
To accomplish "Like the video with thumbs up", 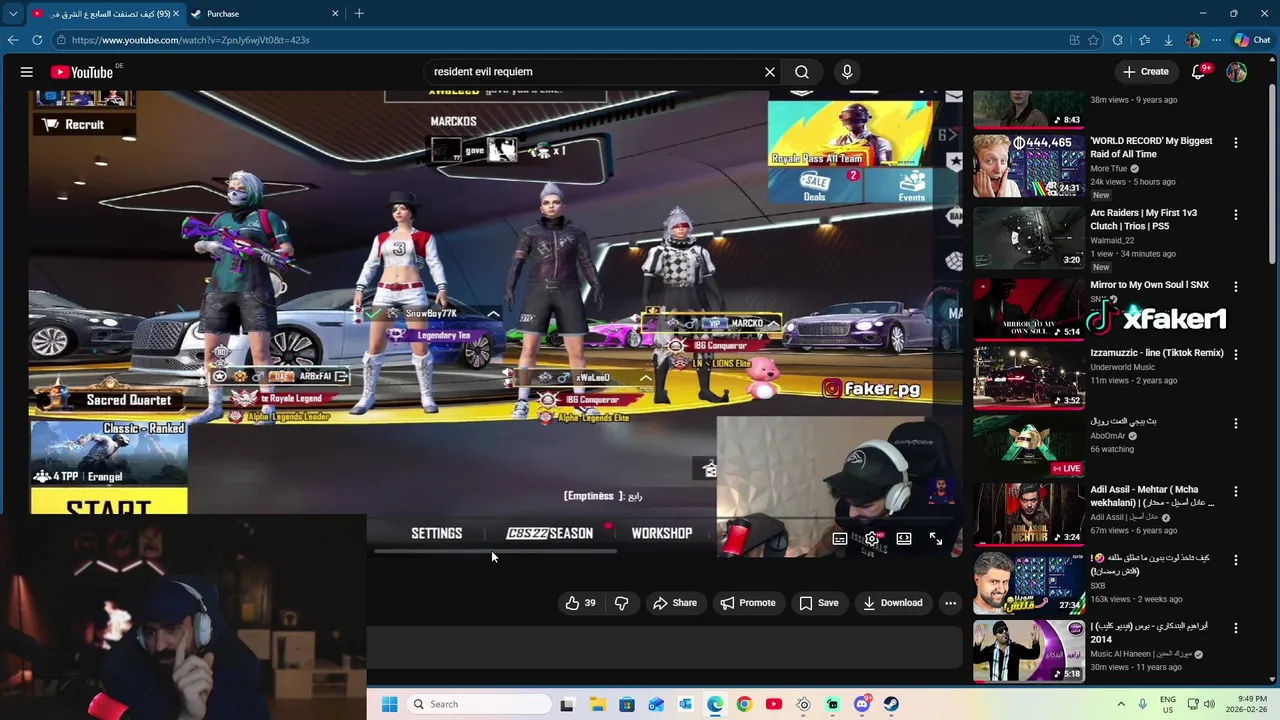I will (x=580, y=603).
